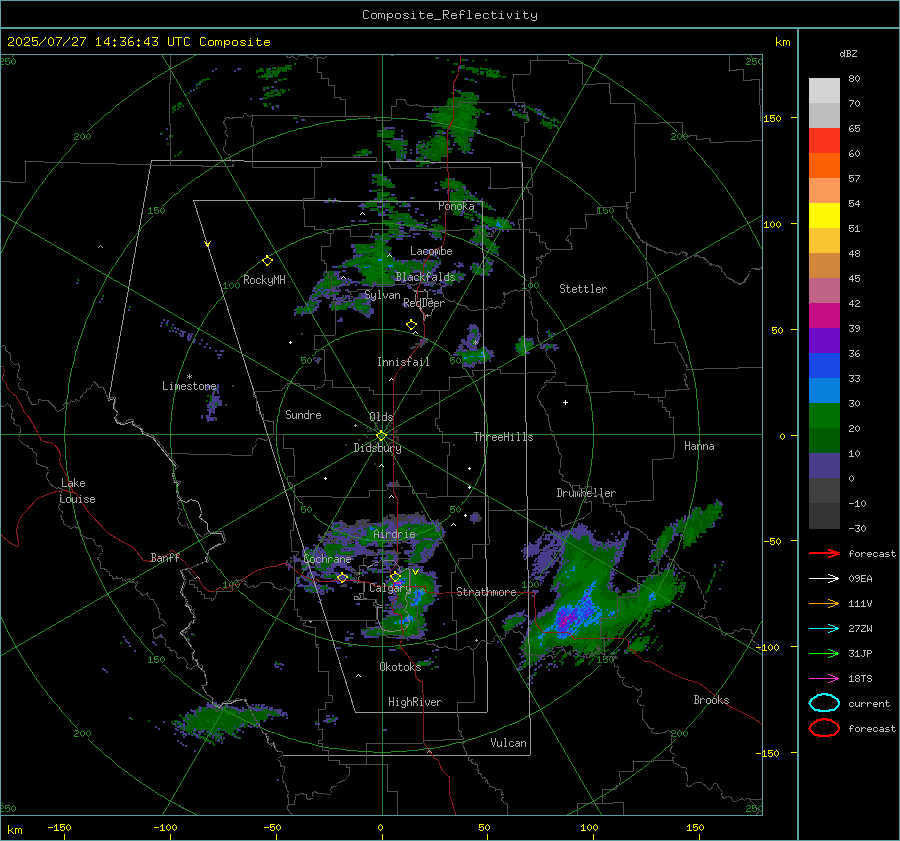
Task: Click the Airdrie city label
Action: [x=394, y=534]
